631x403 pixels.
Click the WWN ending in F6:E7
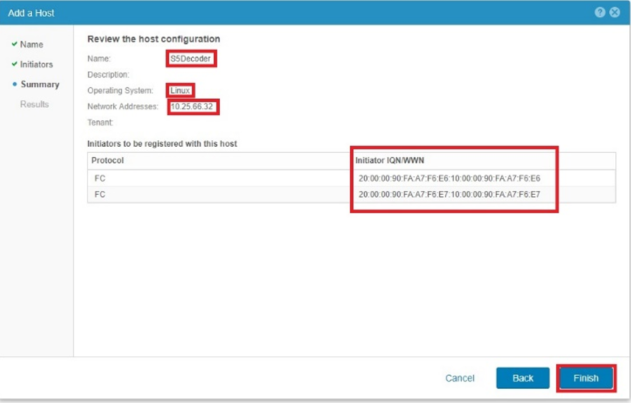click(x=449, y=194)
